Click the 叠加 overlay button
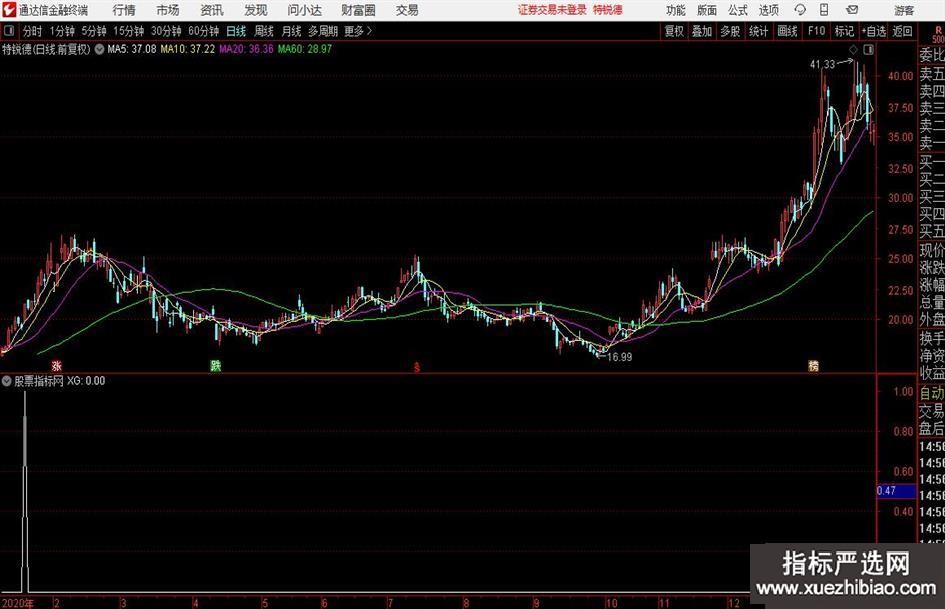Viewport: 945px width, 609px height. [x=702, y=31]
